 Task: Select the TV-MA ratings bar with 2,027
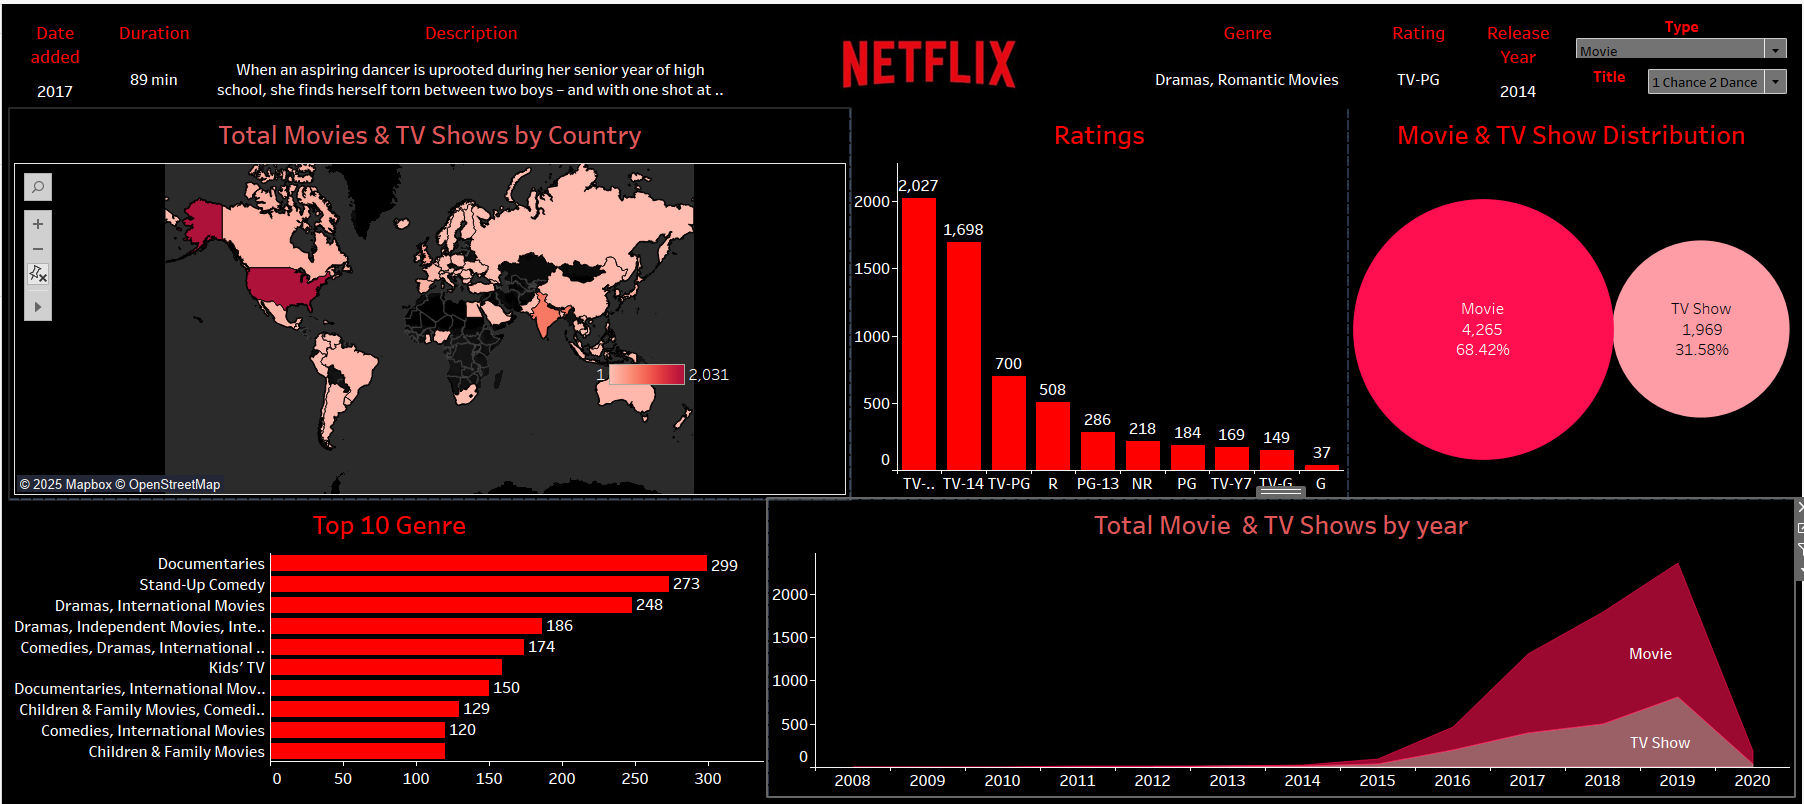pos(918,334)
